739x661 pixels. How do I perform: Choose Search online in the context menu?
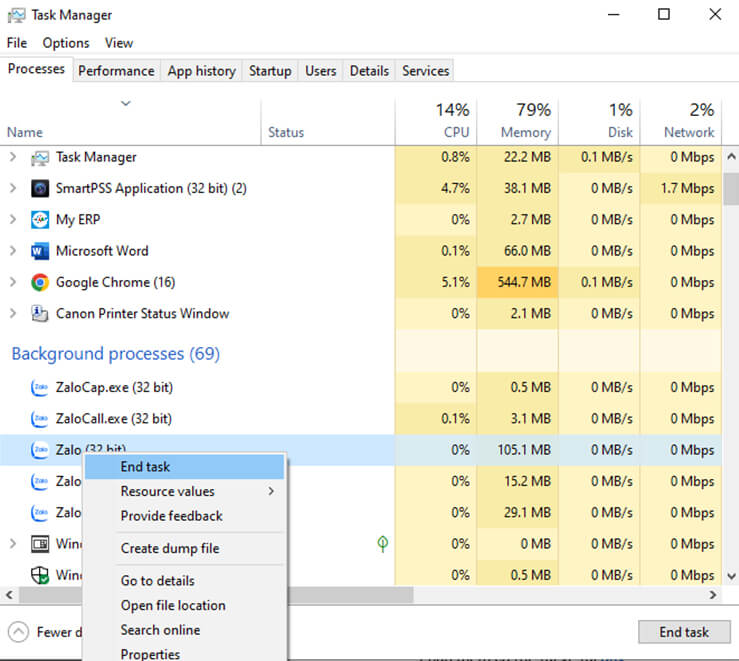tap(184, 630)
